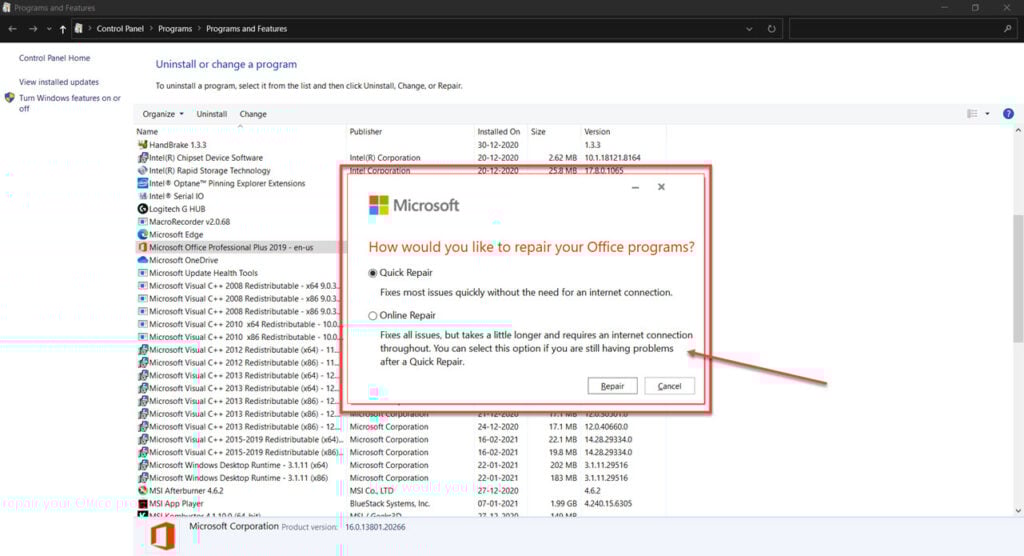Click version 10.1.18121.8164 cell
The height and width of the screenshot is (556, 1024).
click(612, 158)
